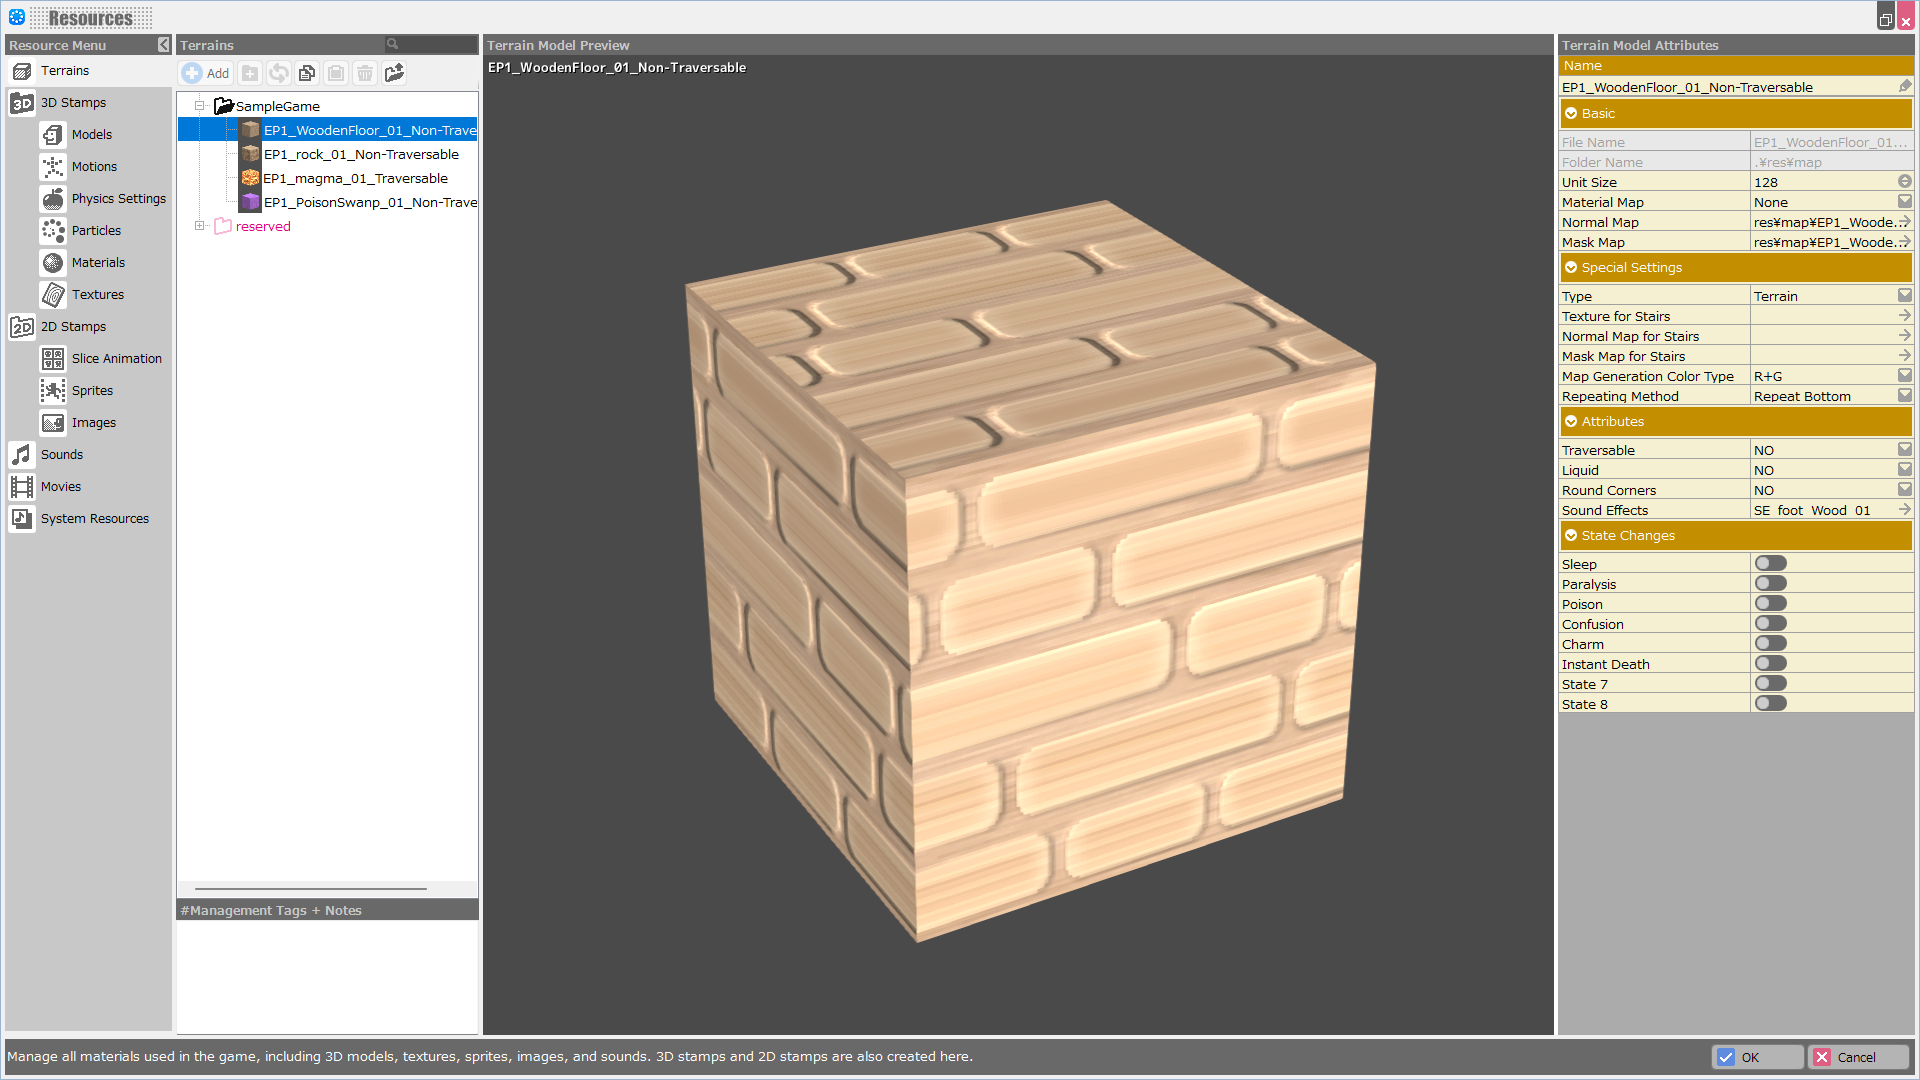Collapse the Resource Menu panel arrow
This screenshot has height=1080, width=1920.
(x=164, y=45)
